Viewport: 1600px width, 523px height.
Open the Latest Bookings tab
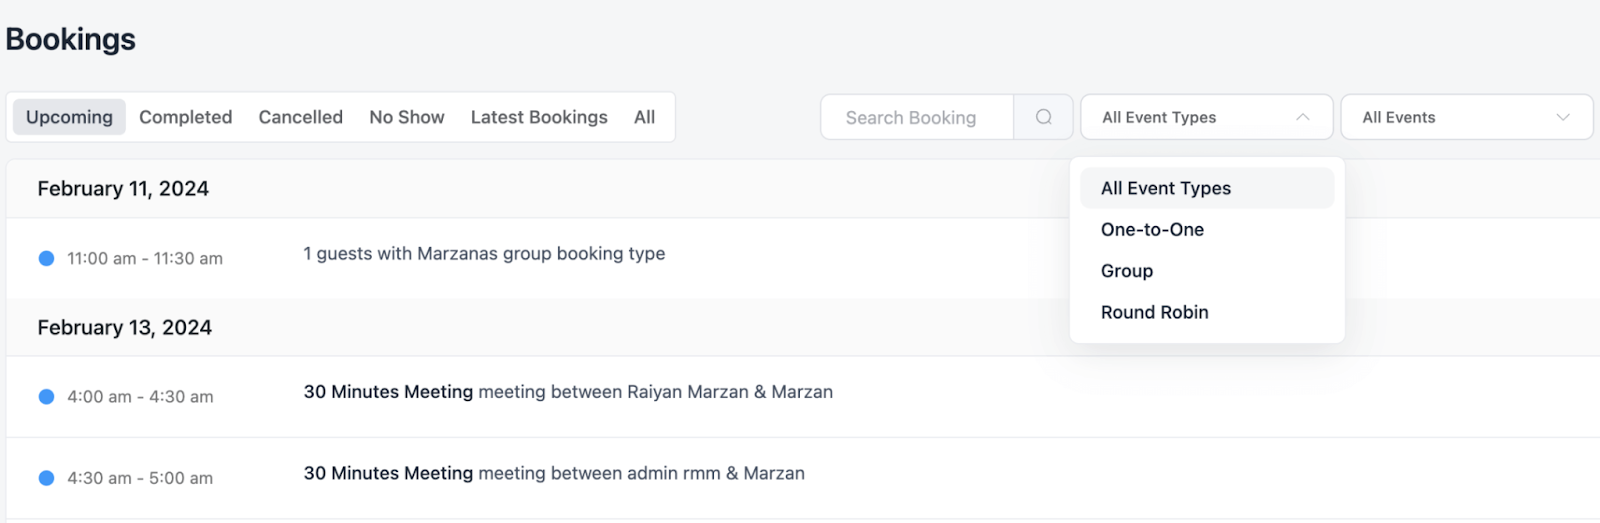(539, 117)
